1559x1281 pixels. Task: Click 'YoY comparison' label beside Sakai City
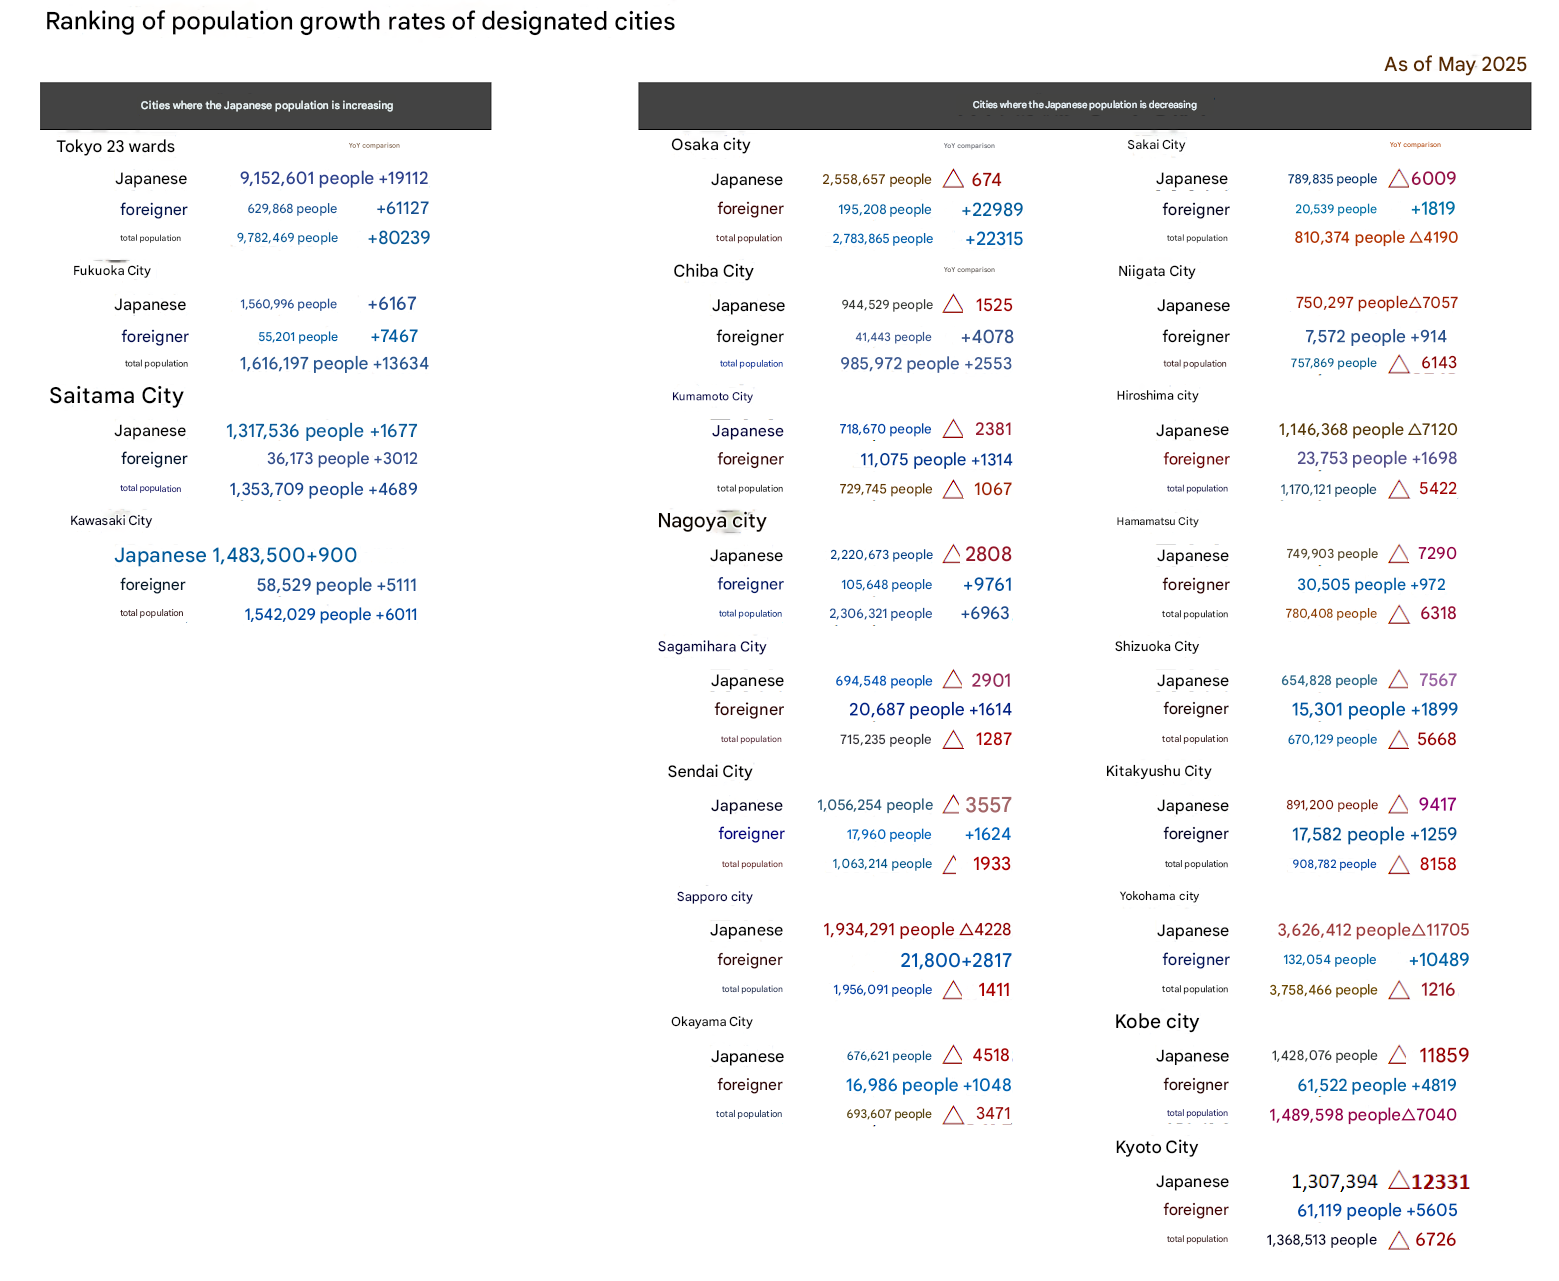1415,145
